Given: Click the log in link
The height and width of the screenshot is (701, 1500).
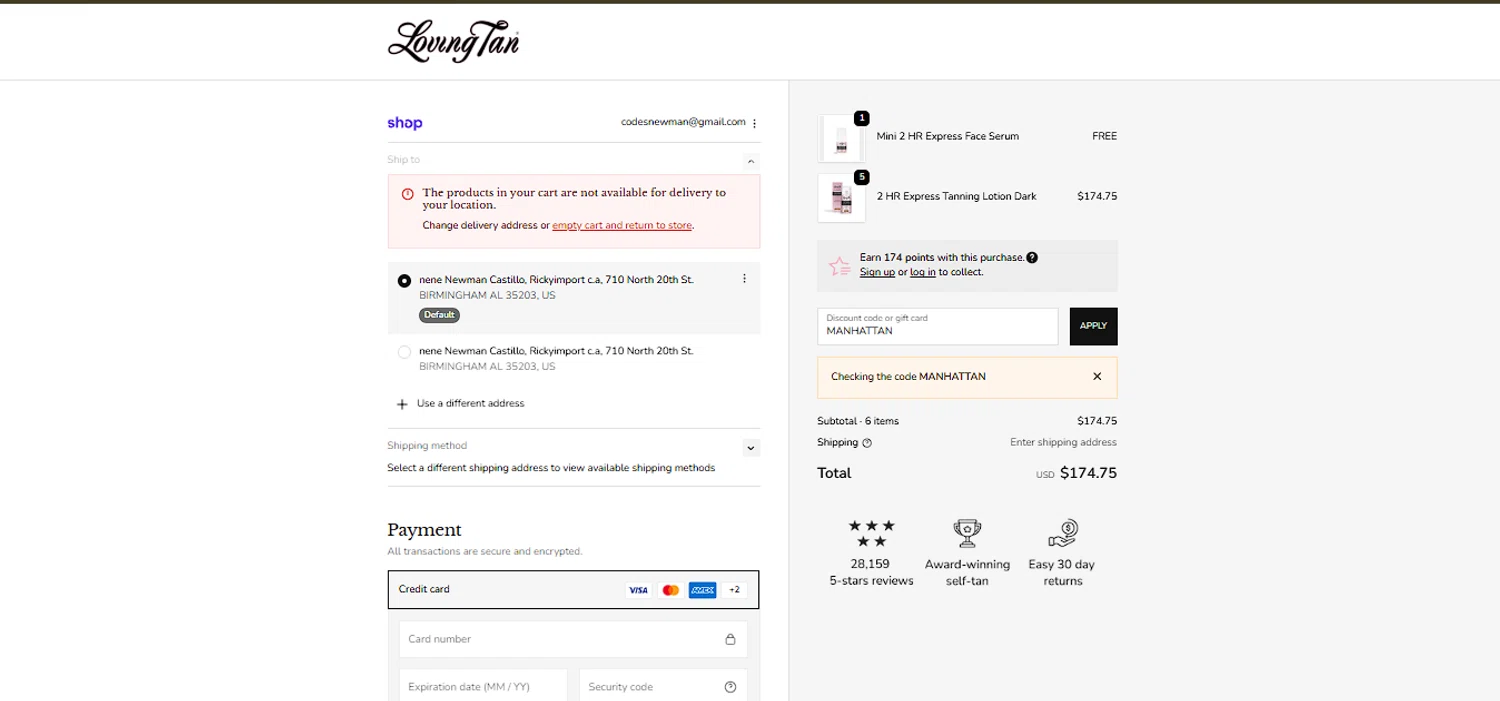Looking at the screenshot, I should [923, 272].
